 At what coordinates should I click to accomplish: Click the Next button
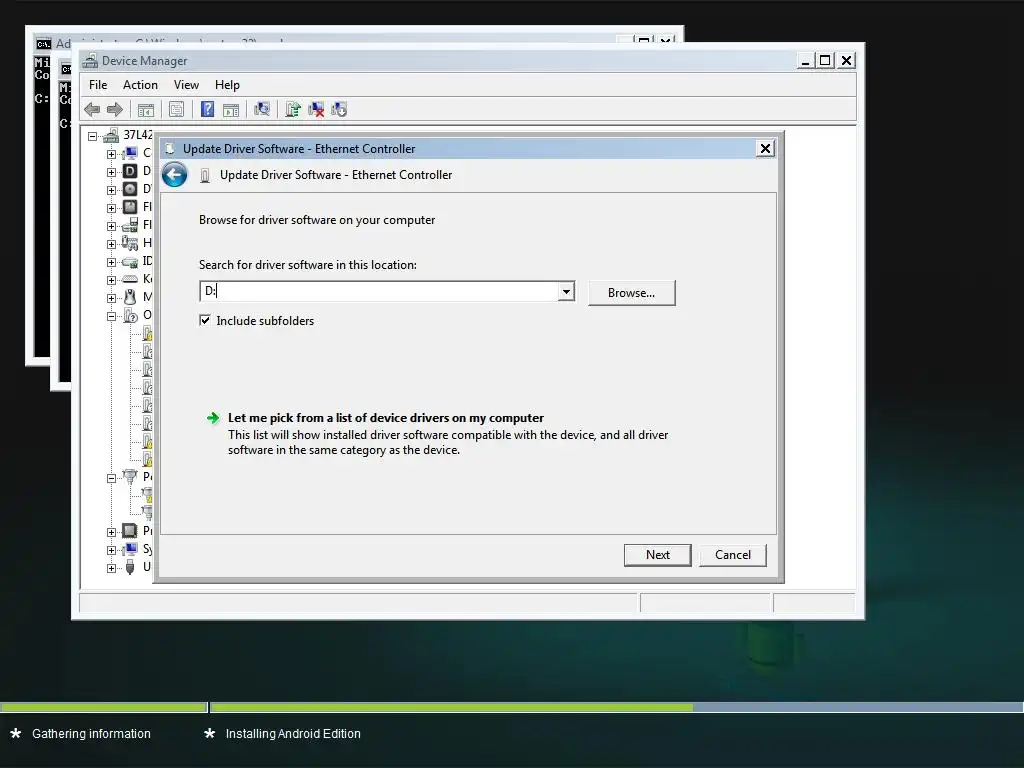pos(658,554)
